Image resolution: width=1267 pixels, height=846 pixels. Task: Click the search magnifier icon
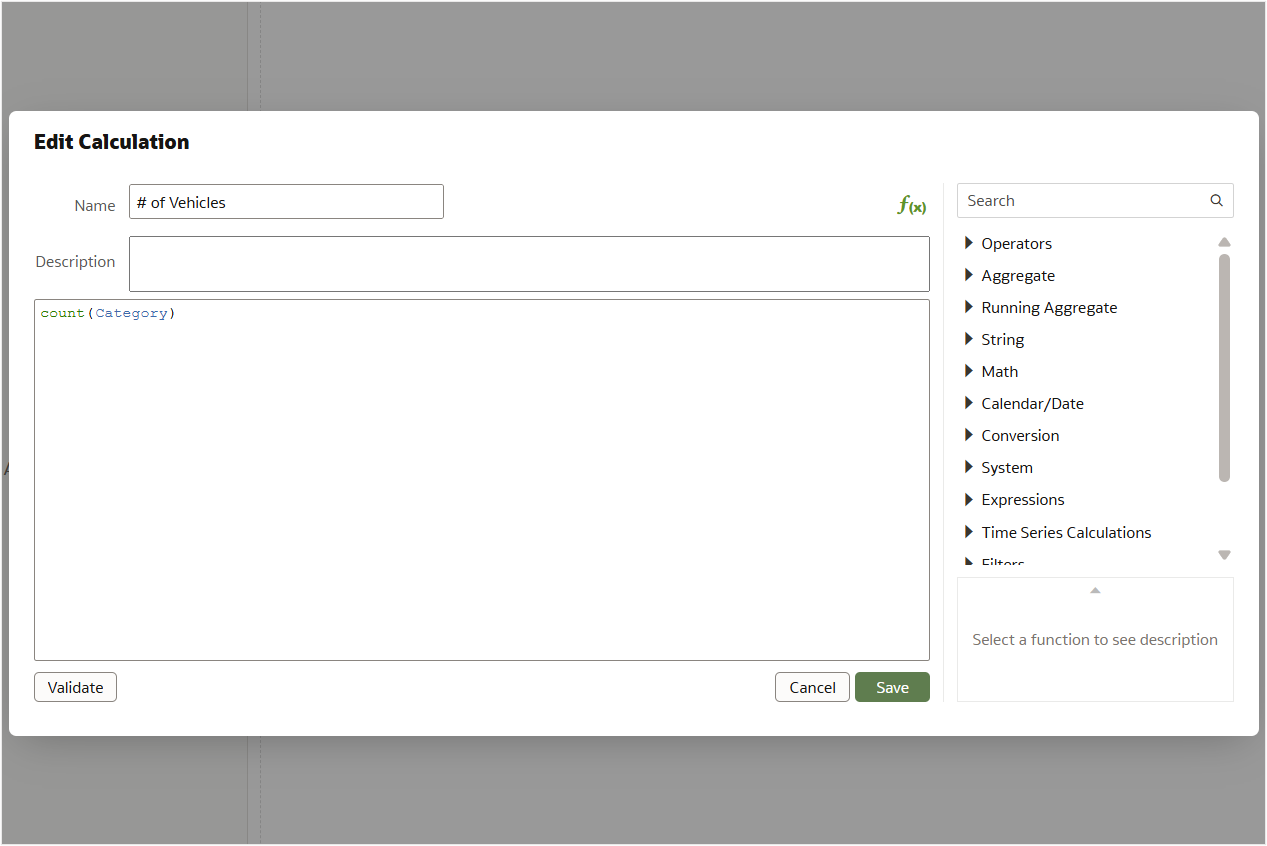pos(1216,201)
